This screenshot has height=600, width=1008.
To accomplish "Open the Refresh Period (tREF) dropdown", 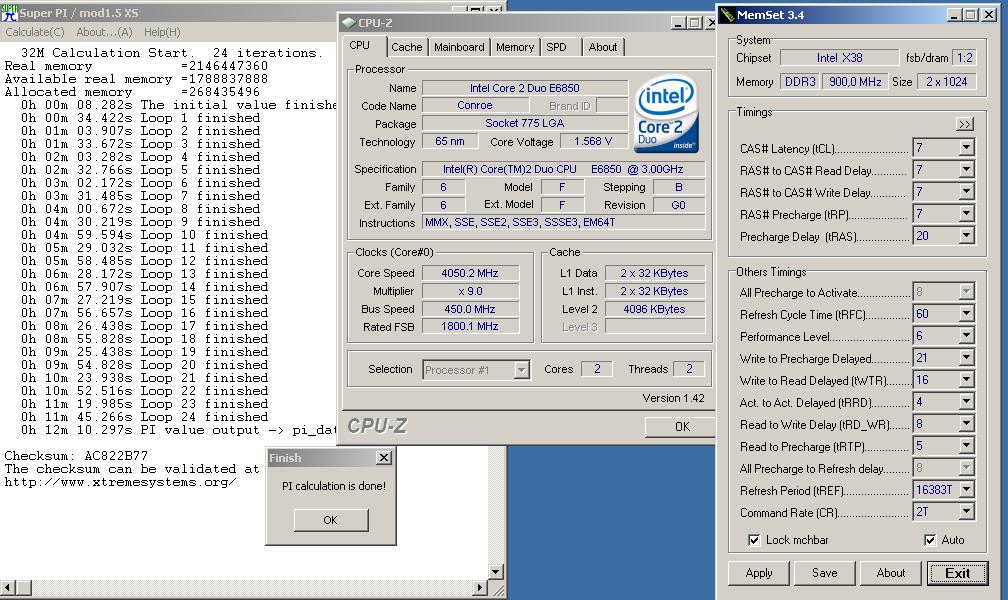I will pyautogui.click(x=966, y=490).
